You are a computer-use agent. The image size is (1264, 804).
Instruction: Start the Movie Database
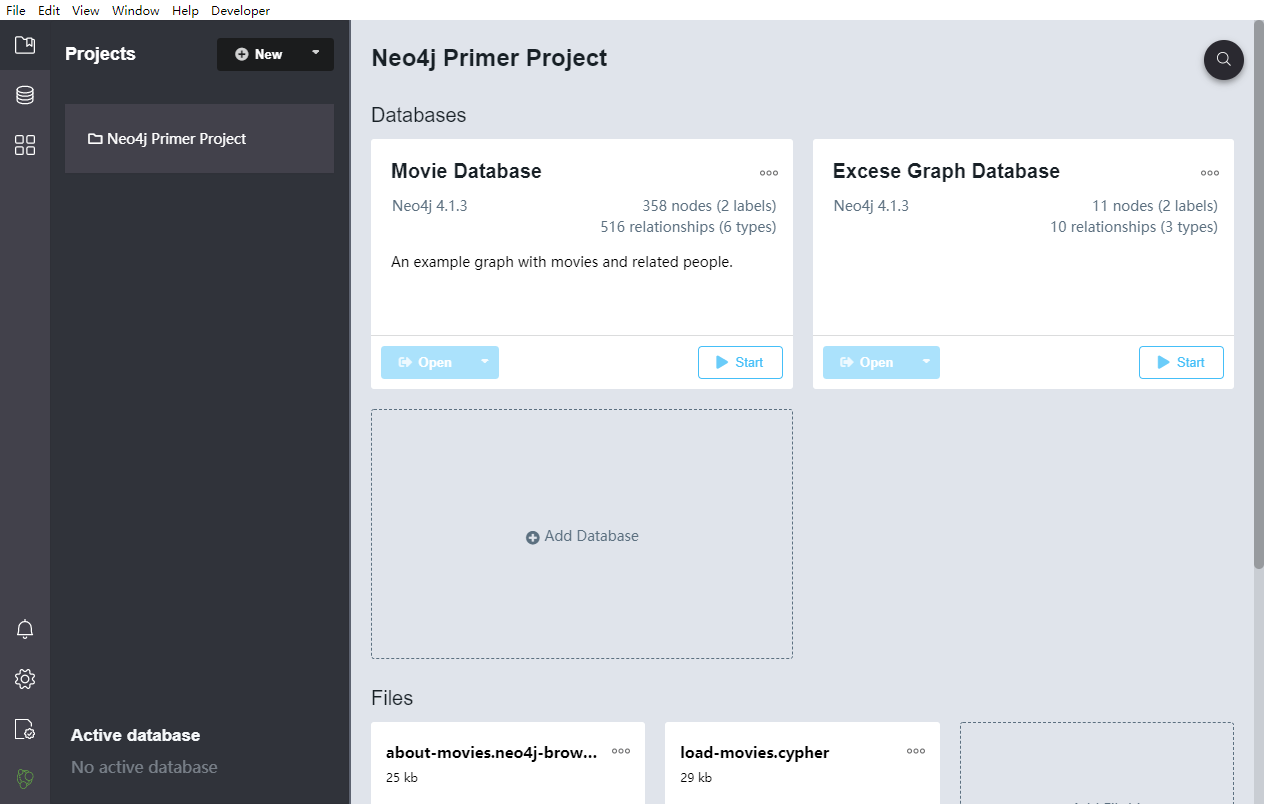point(740,362)
